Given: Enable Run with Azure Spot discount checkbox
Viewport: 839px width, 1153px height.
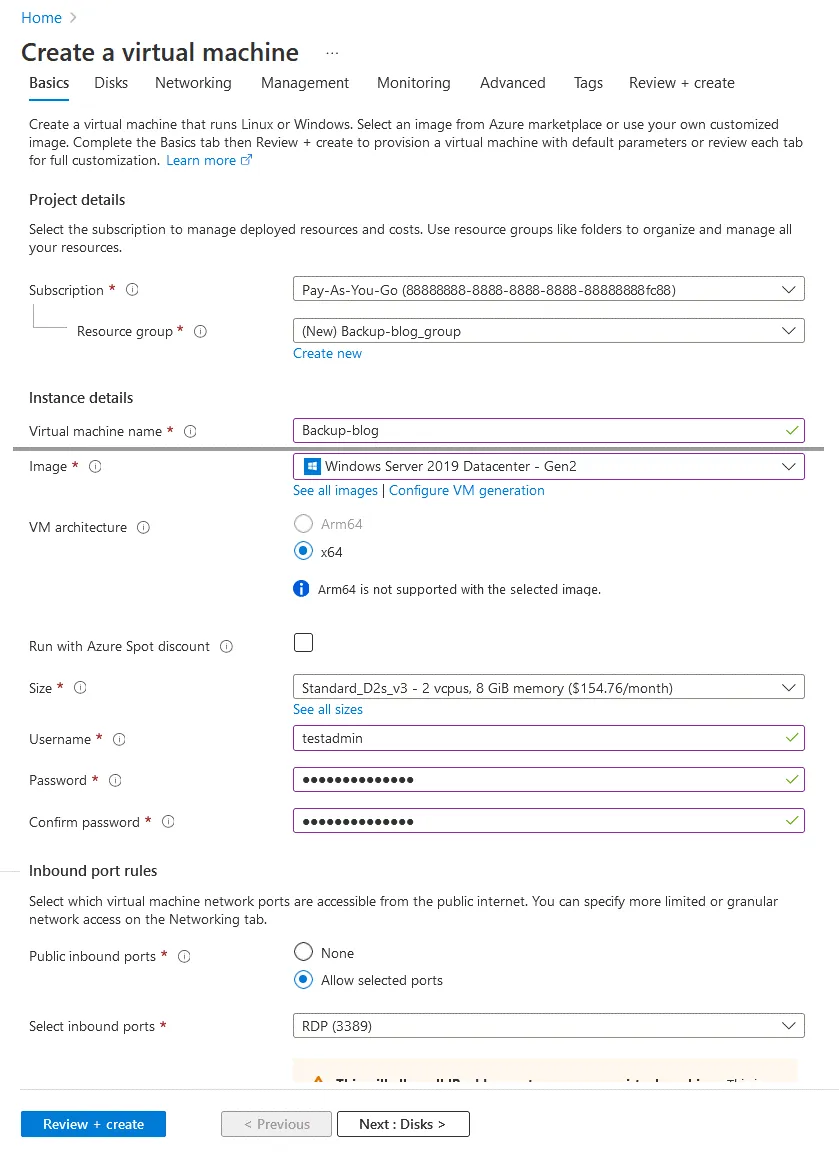Looking at the screenshot, I should tap(303, 643).
